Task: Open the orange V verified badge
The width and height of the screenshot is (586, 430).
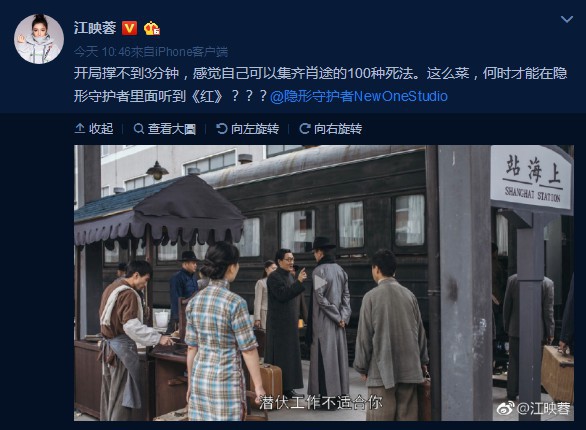Action: coord(129,28)
